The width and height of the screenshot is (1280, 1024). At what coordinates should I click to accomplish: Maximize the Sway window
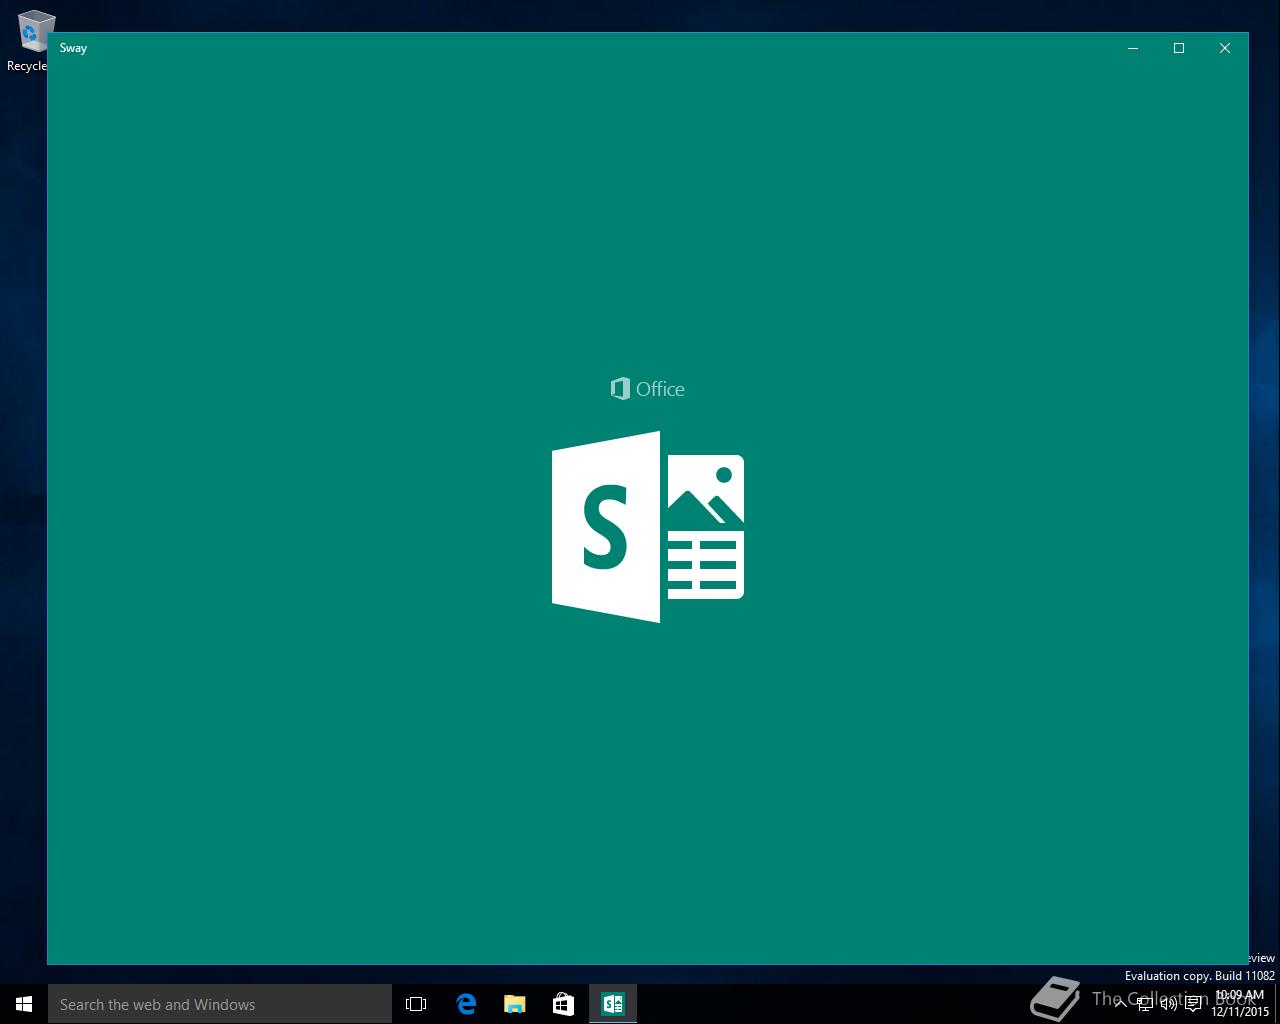coord(1179,48)
